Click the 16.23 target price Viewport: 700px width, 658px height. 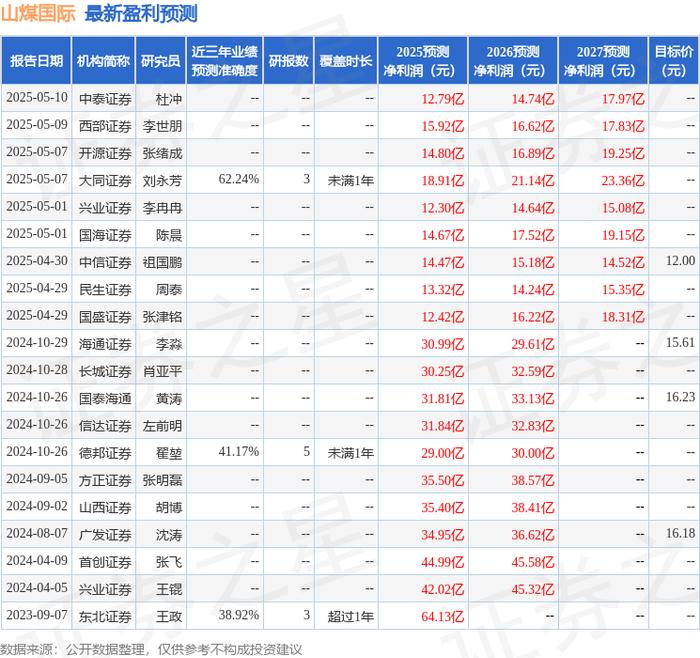680,397
